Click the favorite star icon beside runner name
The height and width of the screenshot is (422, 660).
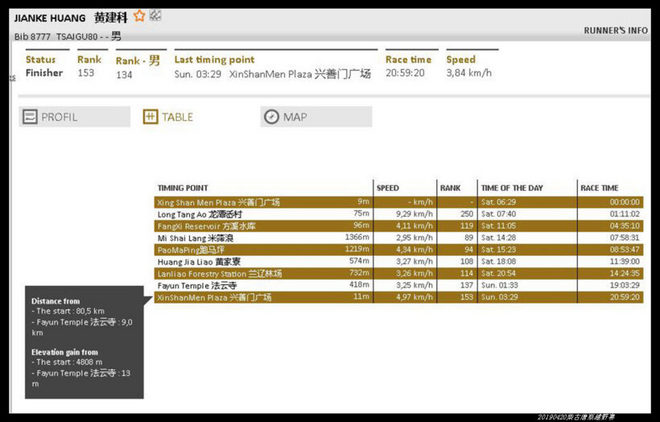tap(140, 16)
